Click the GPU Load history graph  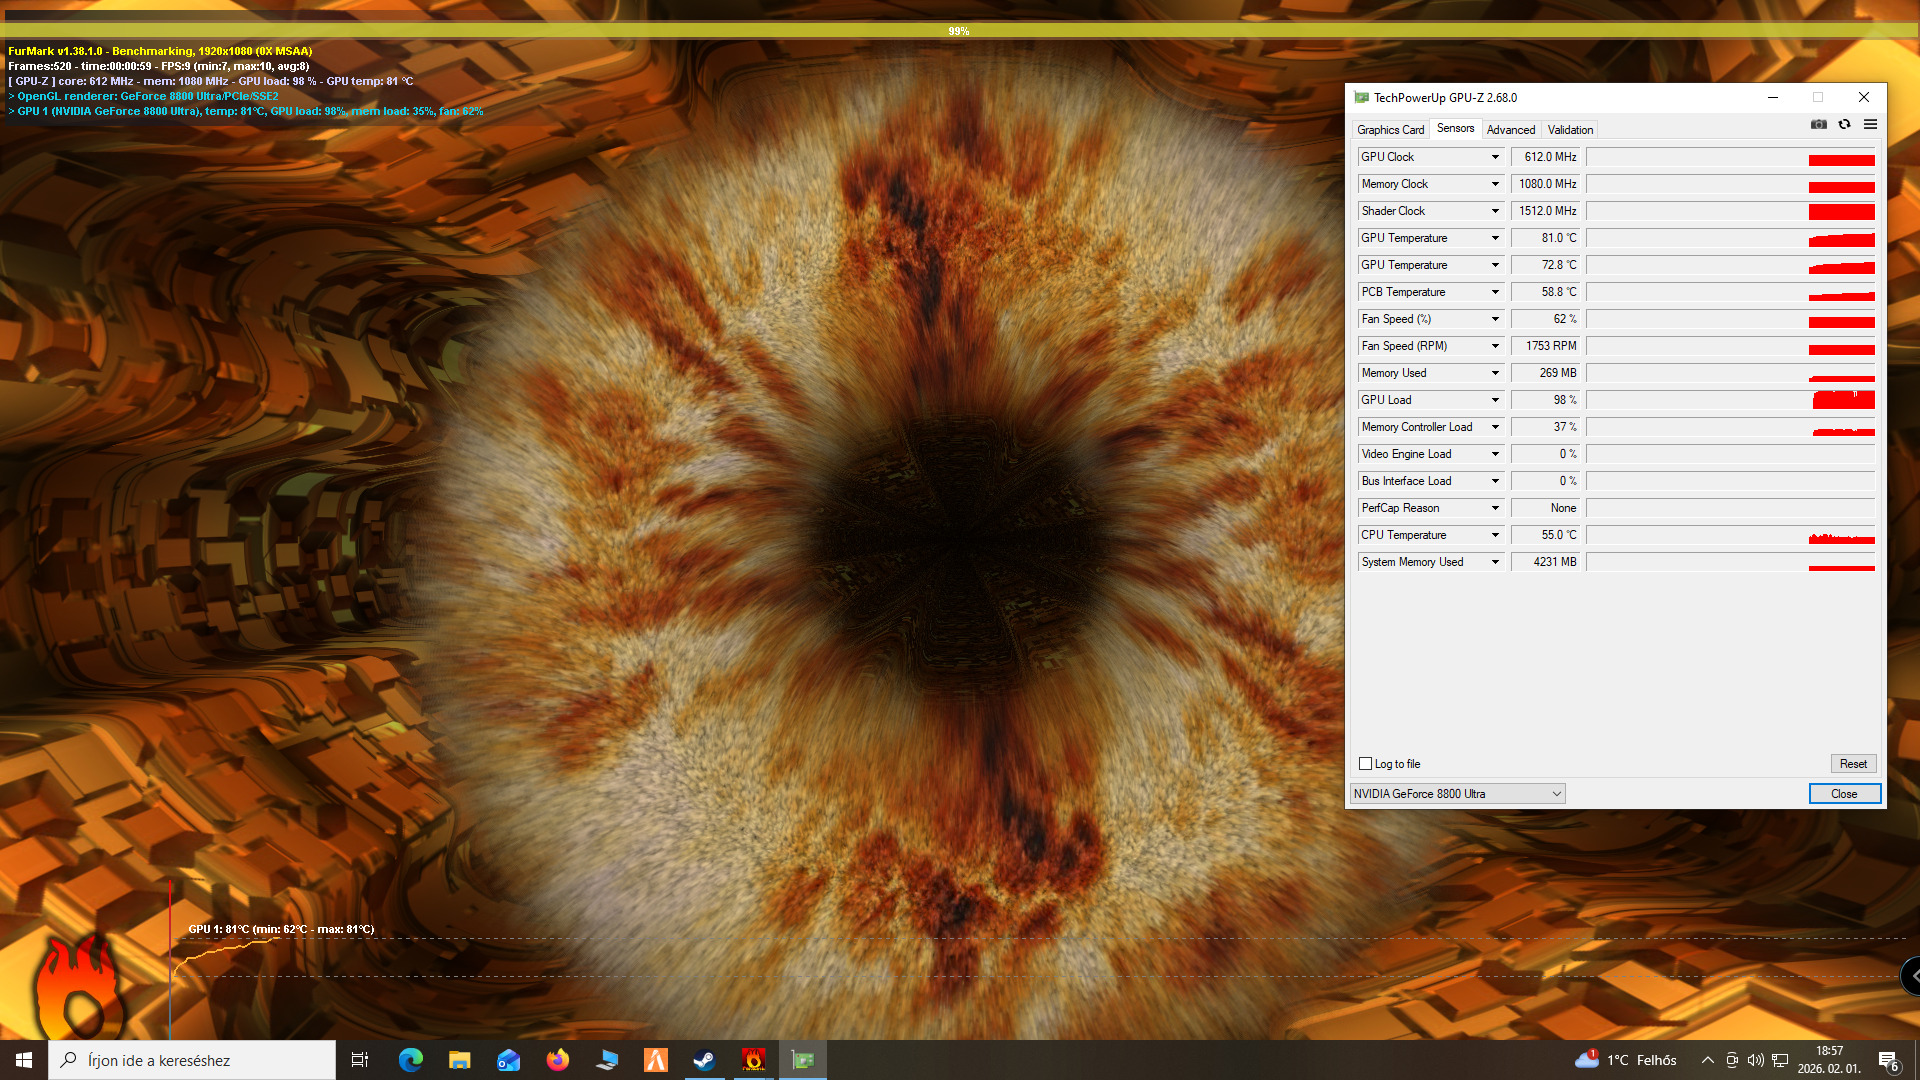1730,400
